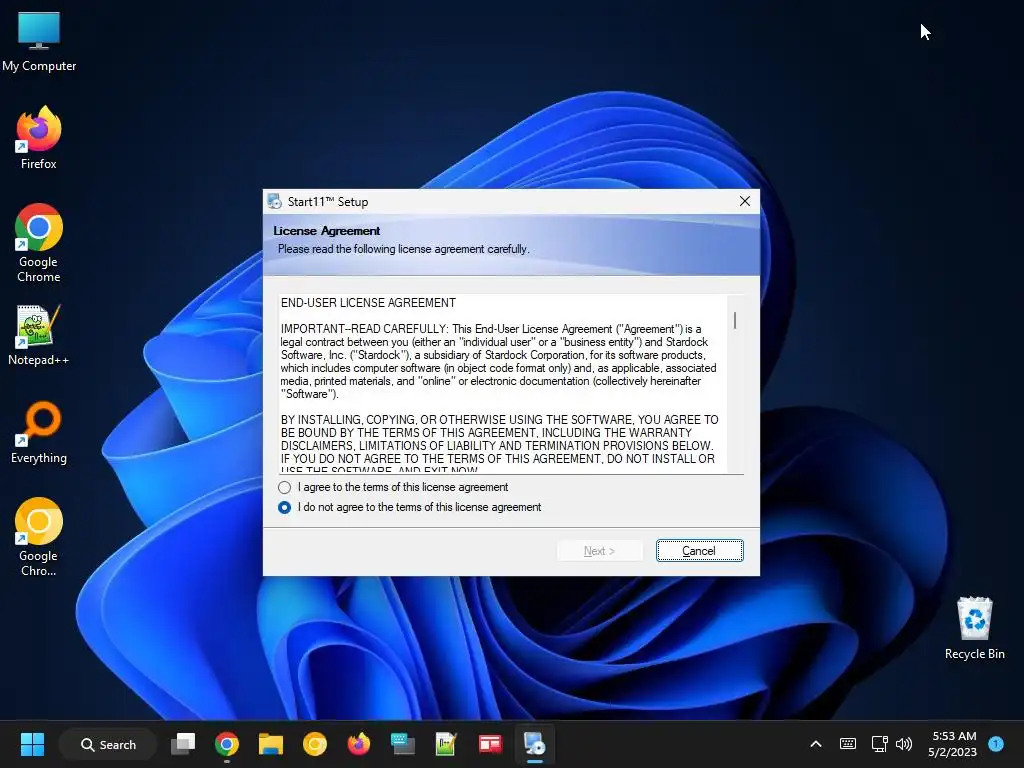Click the Next > button

click(600, 551)
